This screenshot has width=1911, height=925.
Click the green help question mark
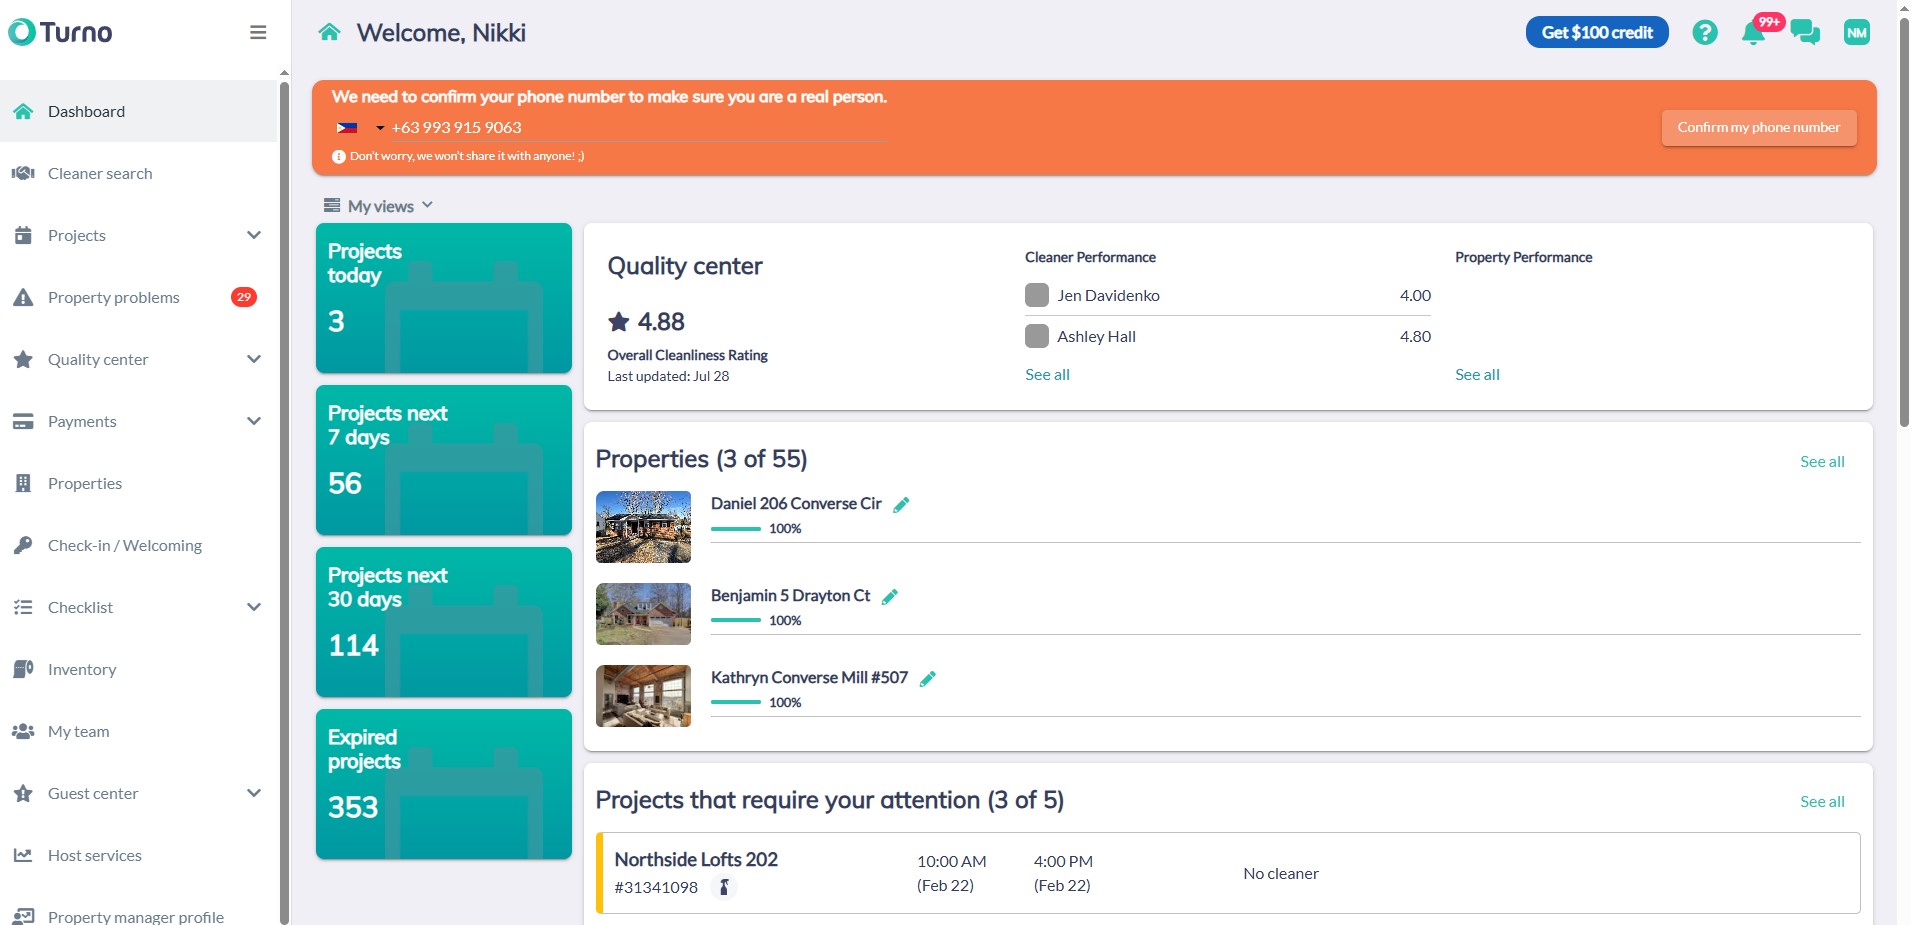(1705, 33)
